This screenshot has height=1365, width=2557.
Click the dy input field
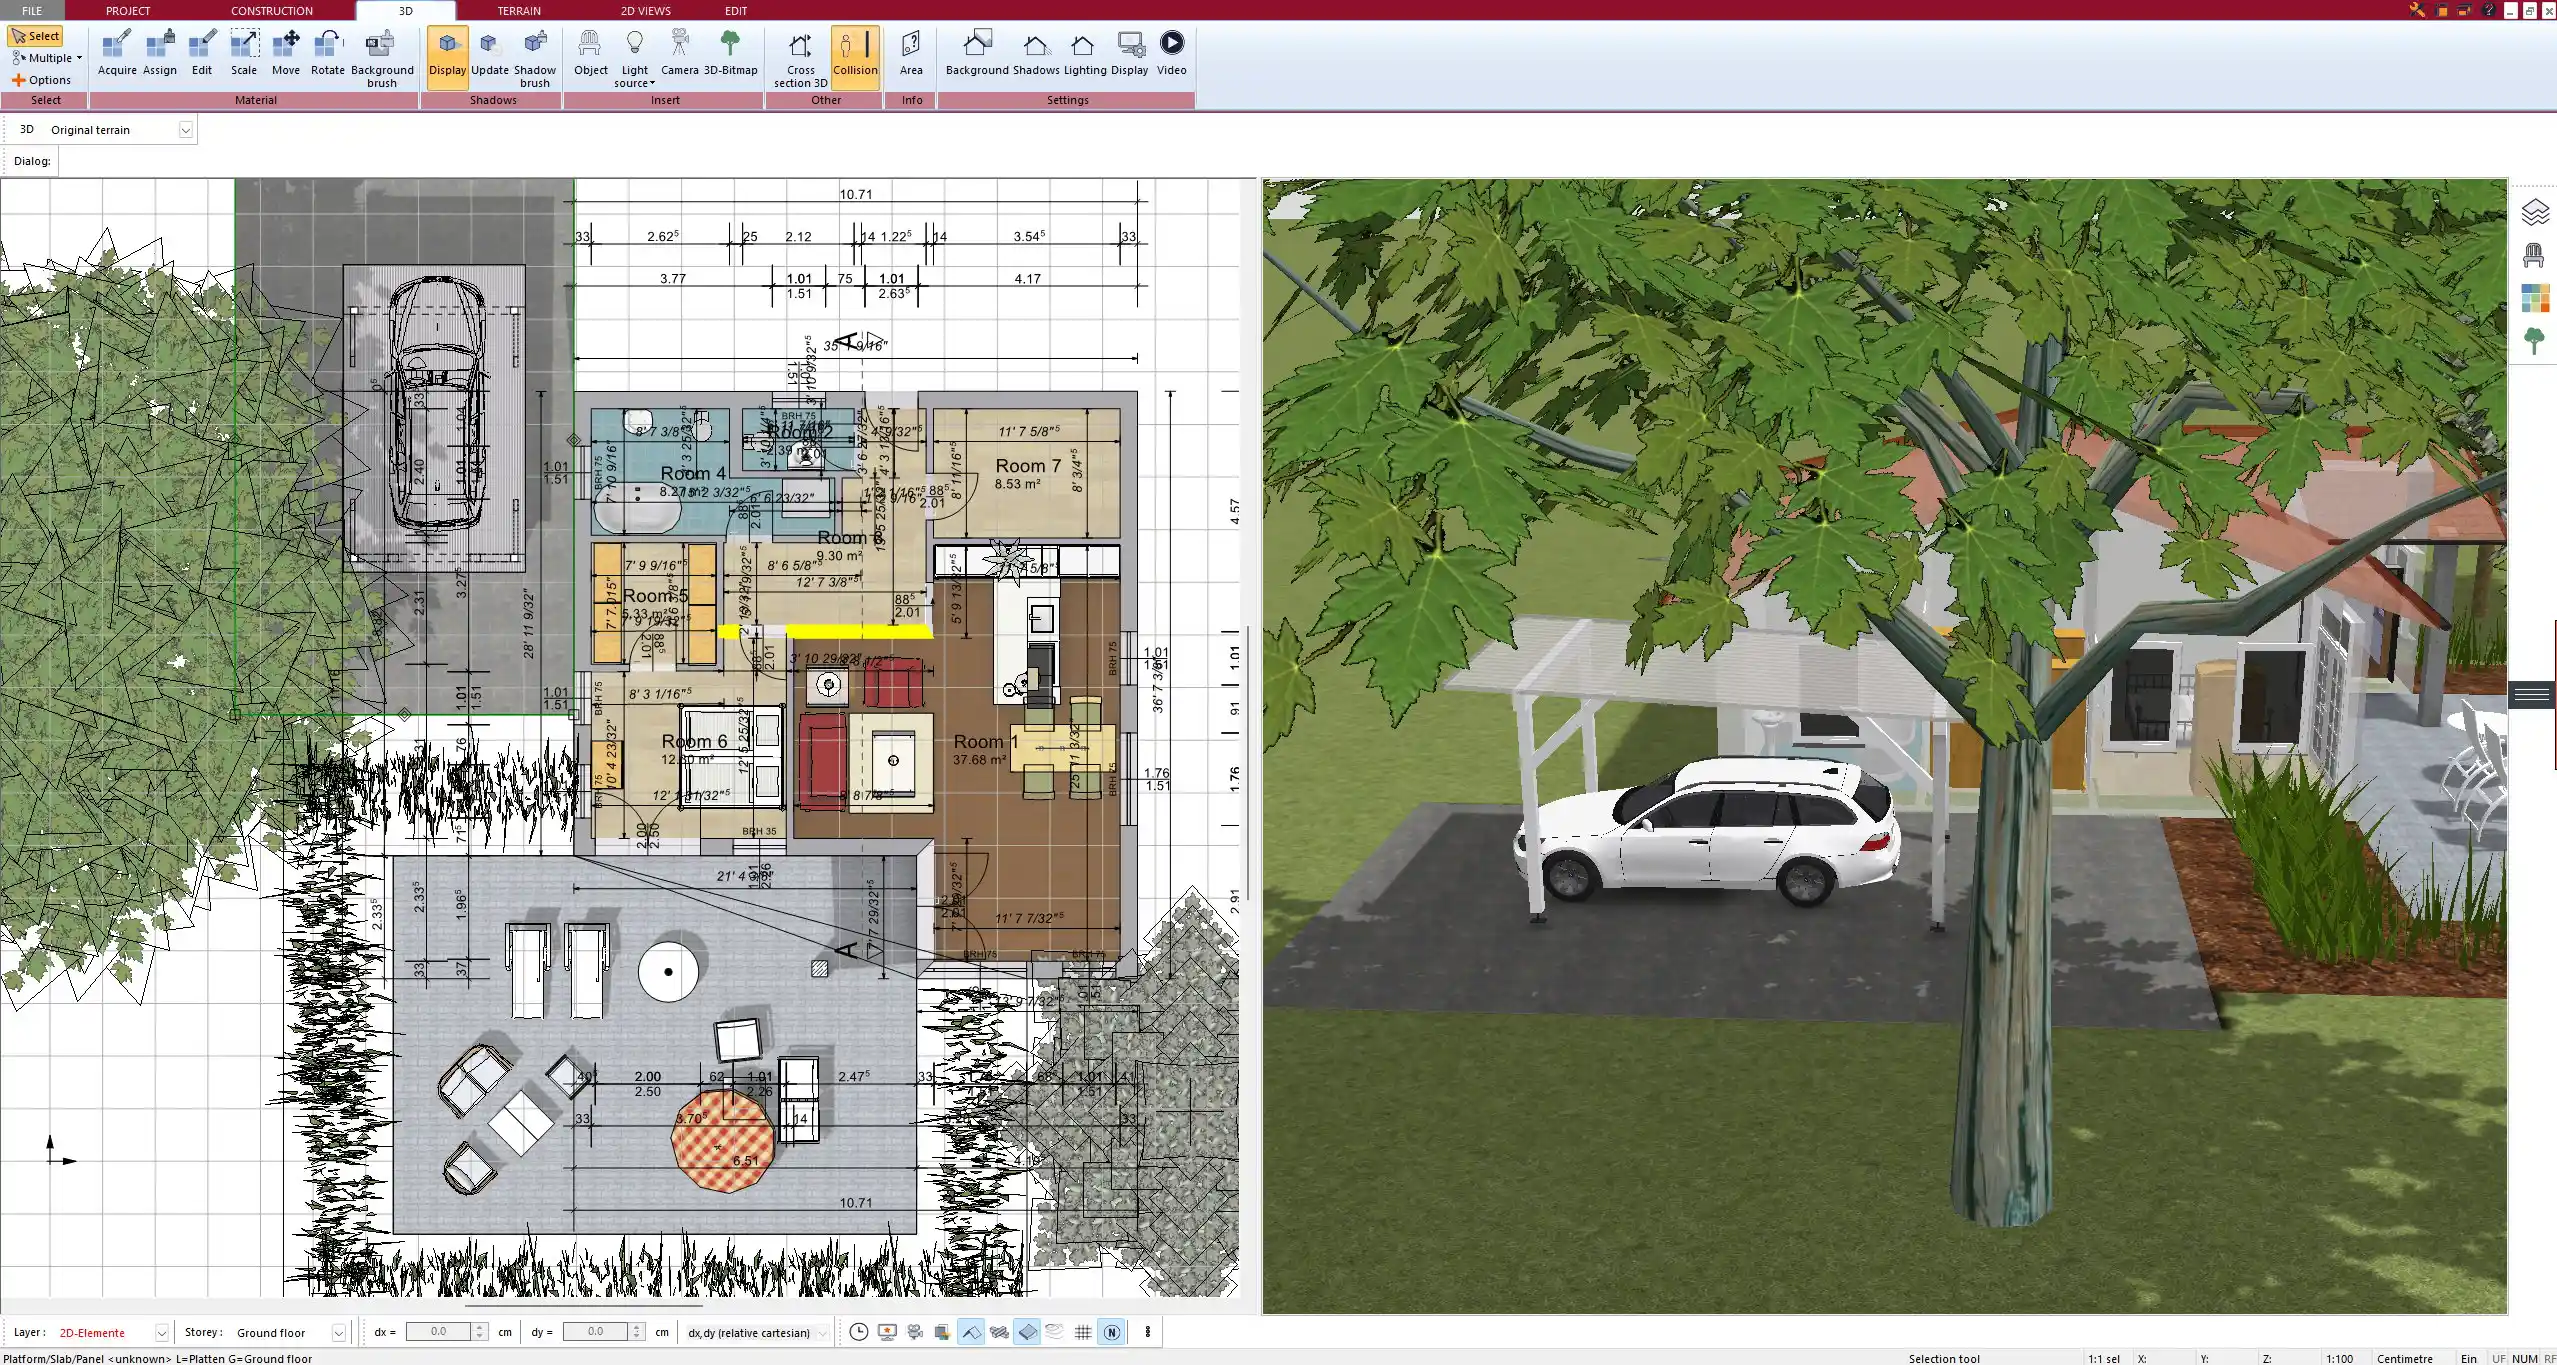(595, 1331)
